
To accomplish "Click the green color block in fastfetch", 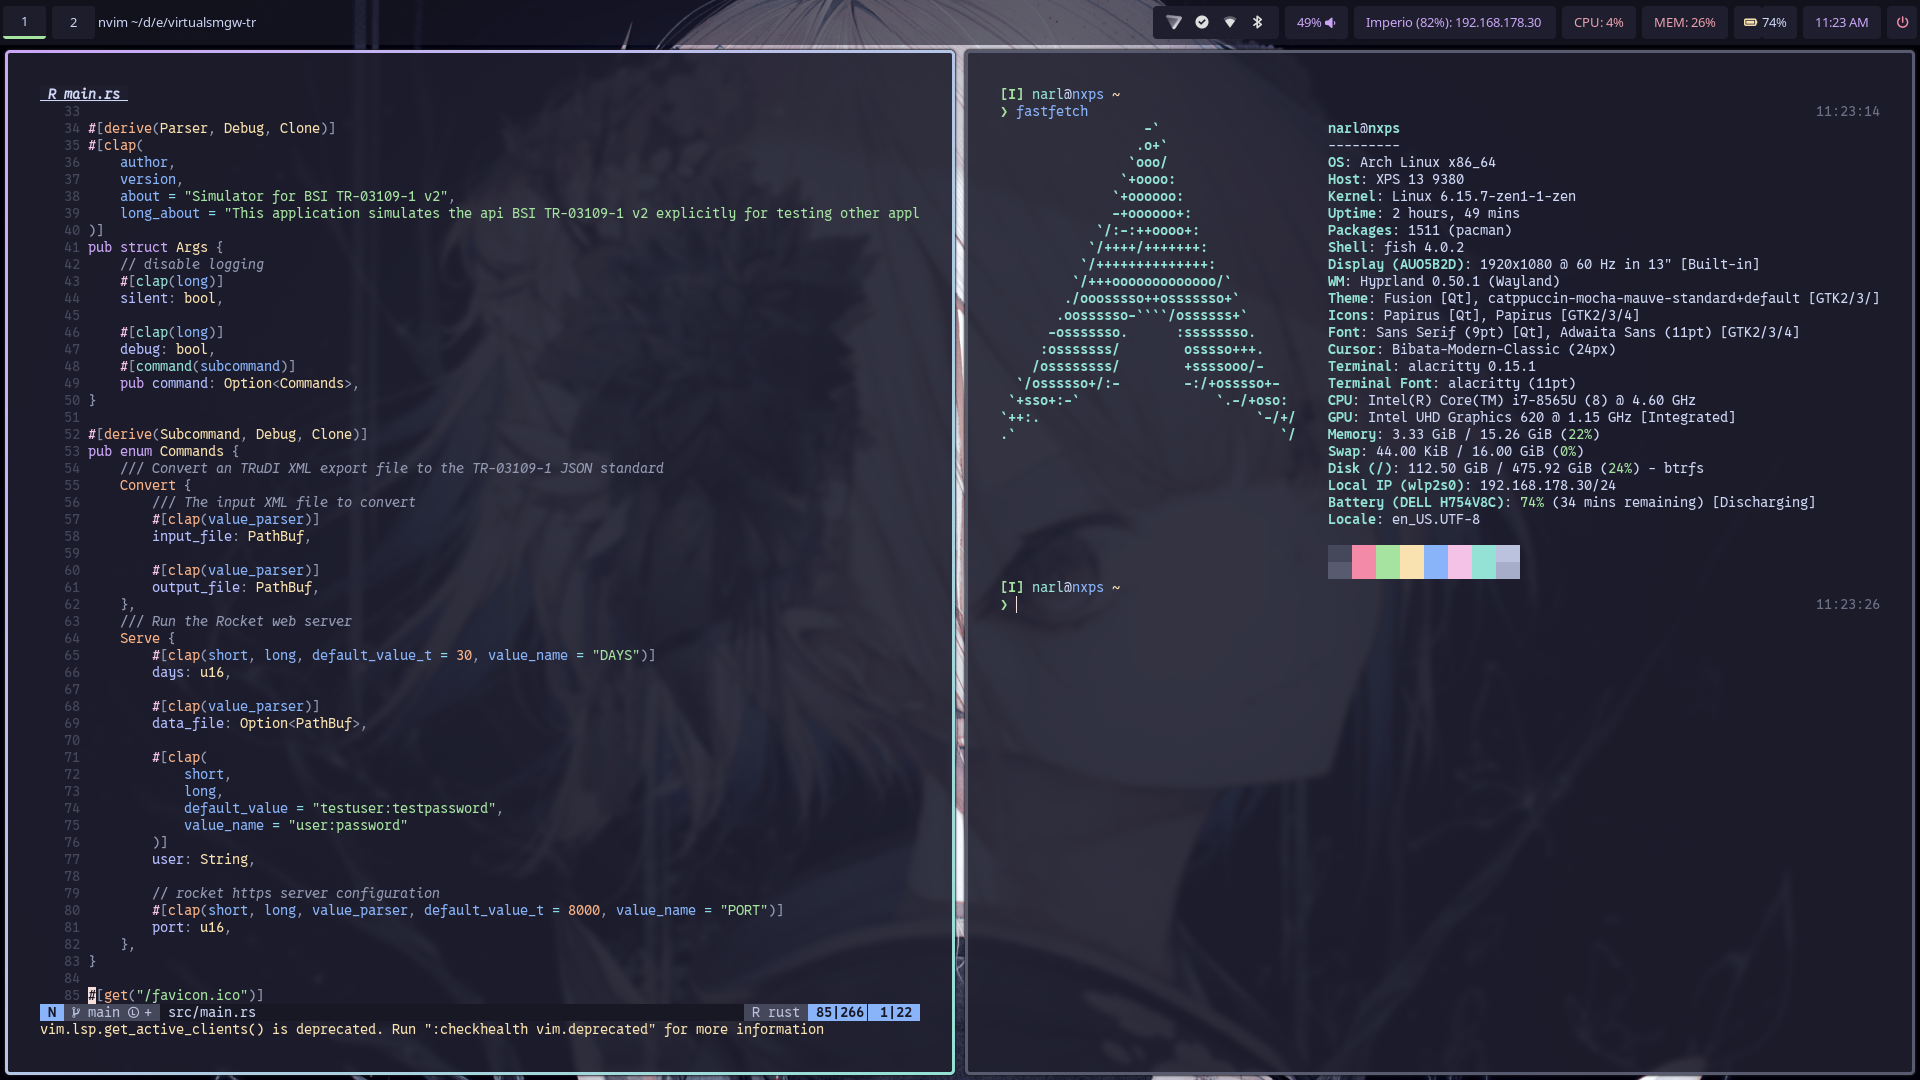I will [1387, 562].
